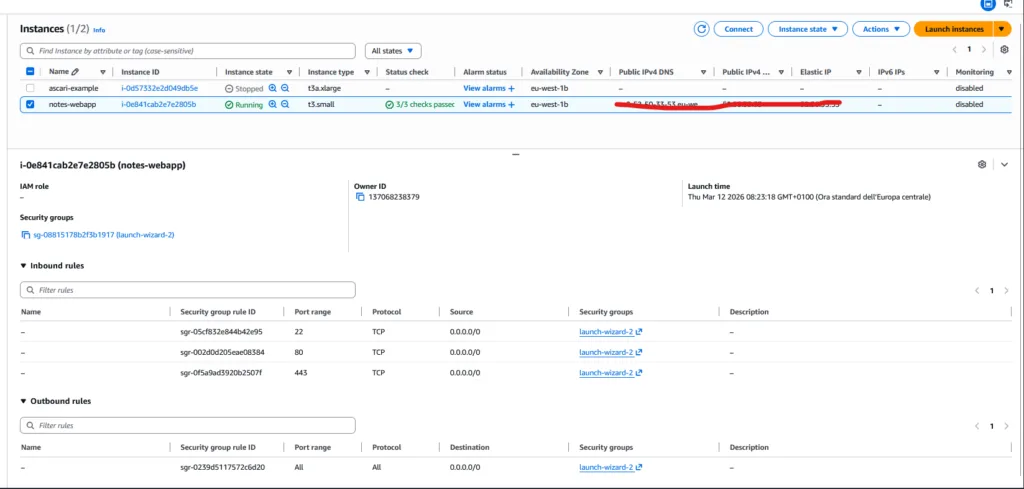Image resolution: width=1024 pixels, height=489 pixels.
Task: Click the Connect button
Action: [739, 29]
